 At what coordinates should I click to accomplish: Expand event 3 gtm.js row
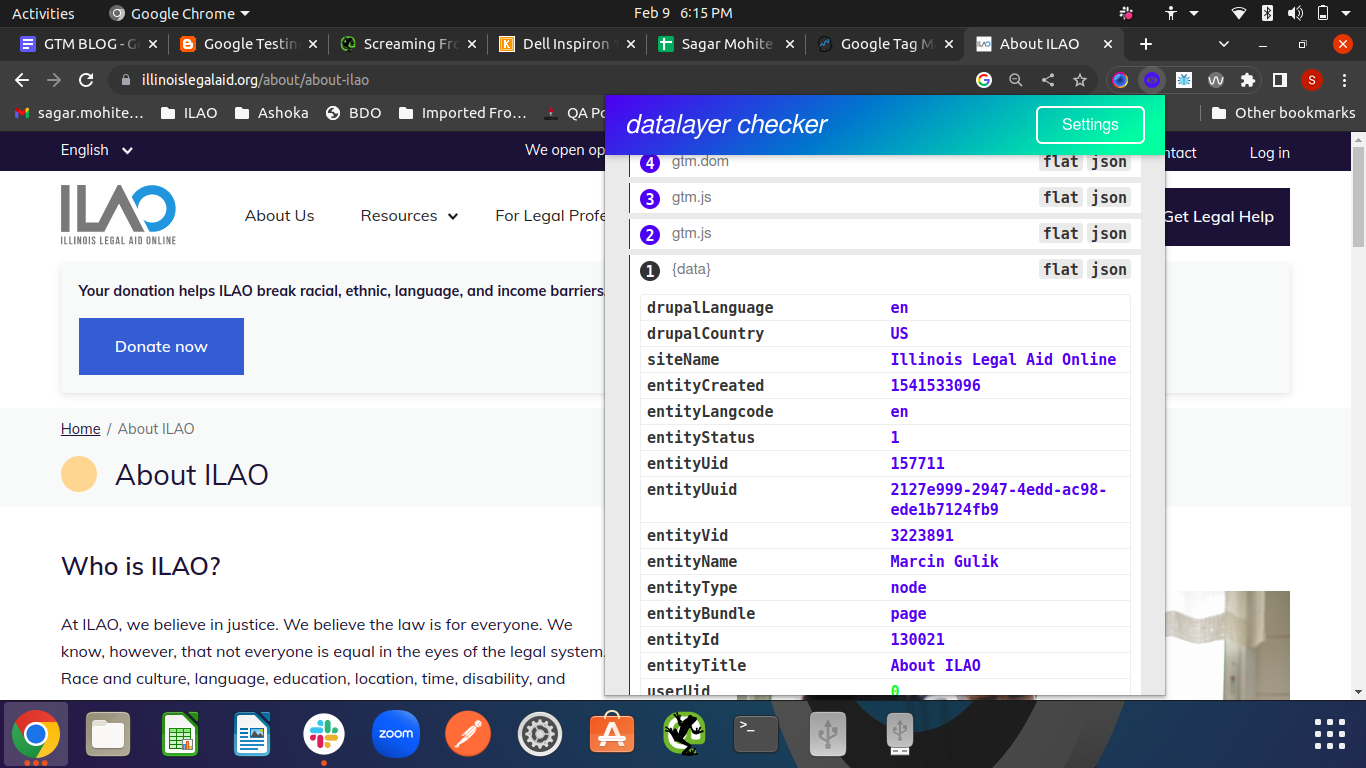[885, 198]
